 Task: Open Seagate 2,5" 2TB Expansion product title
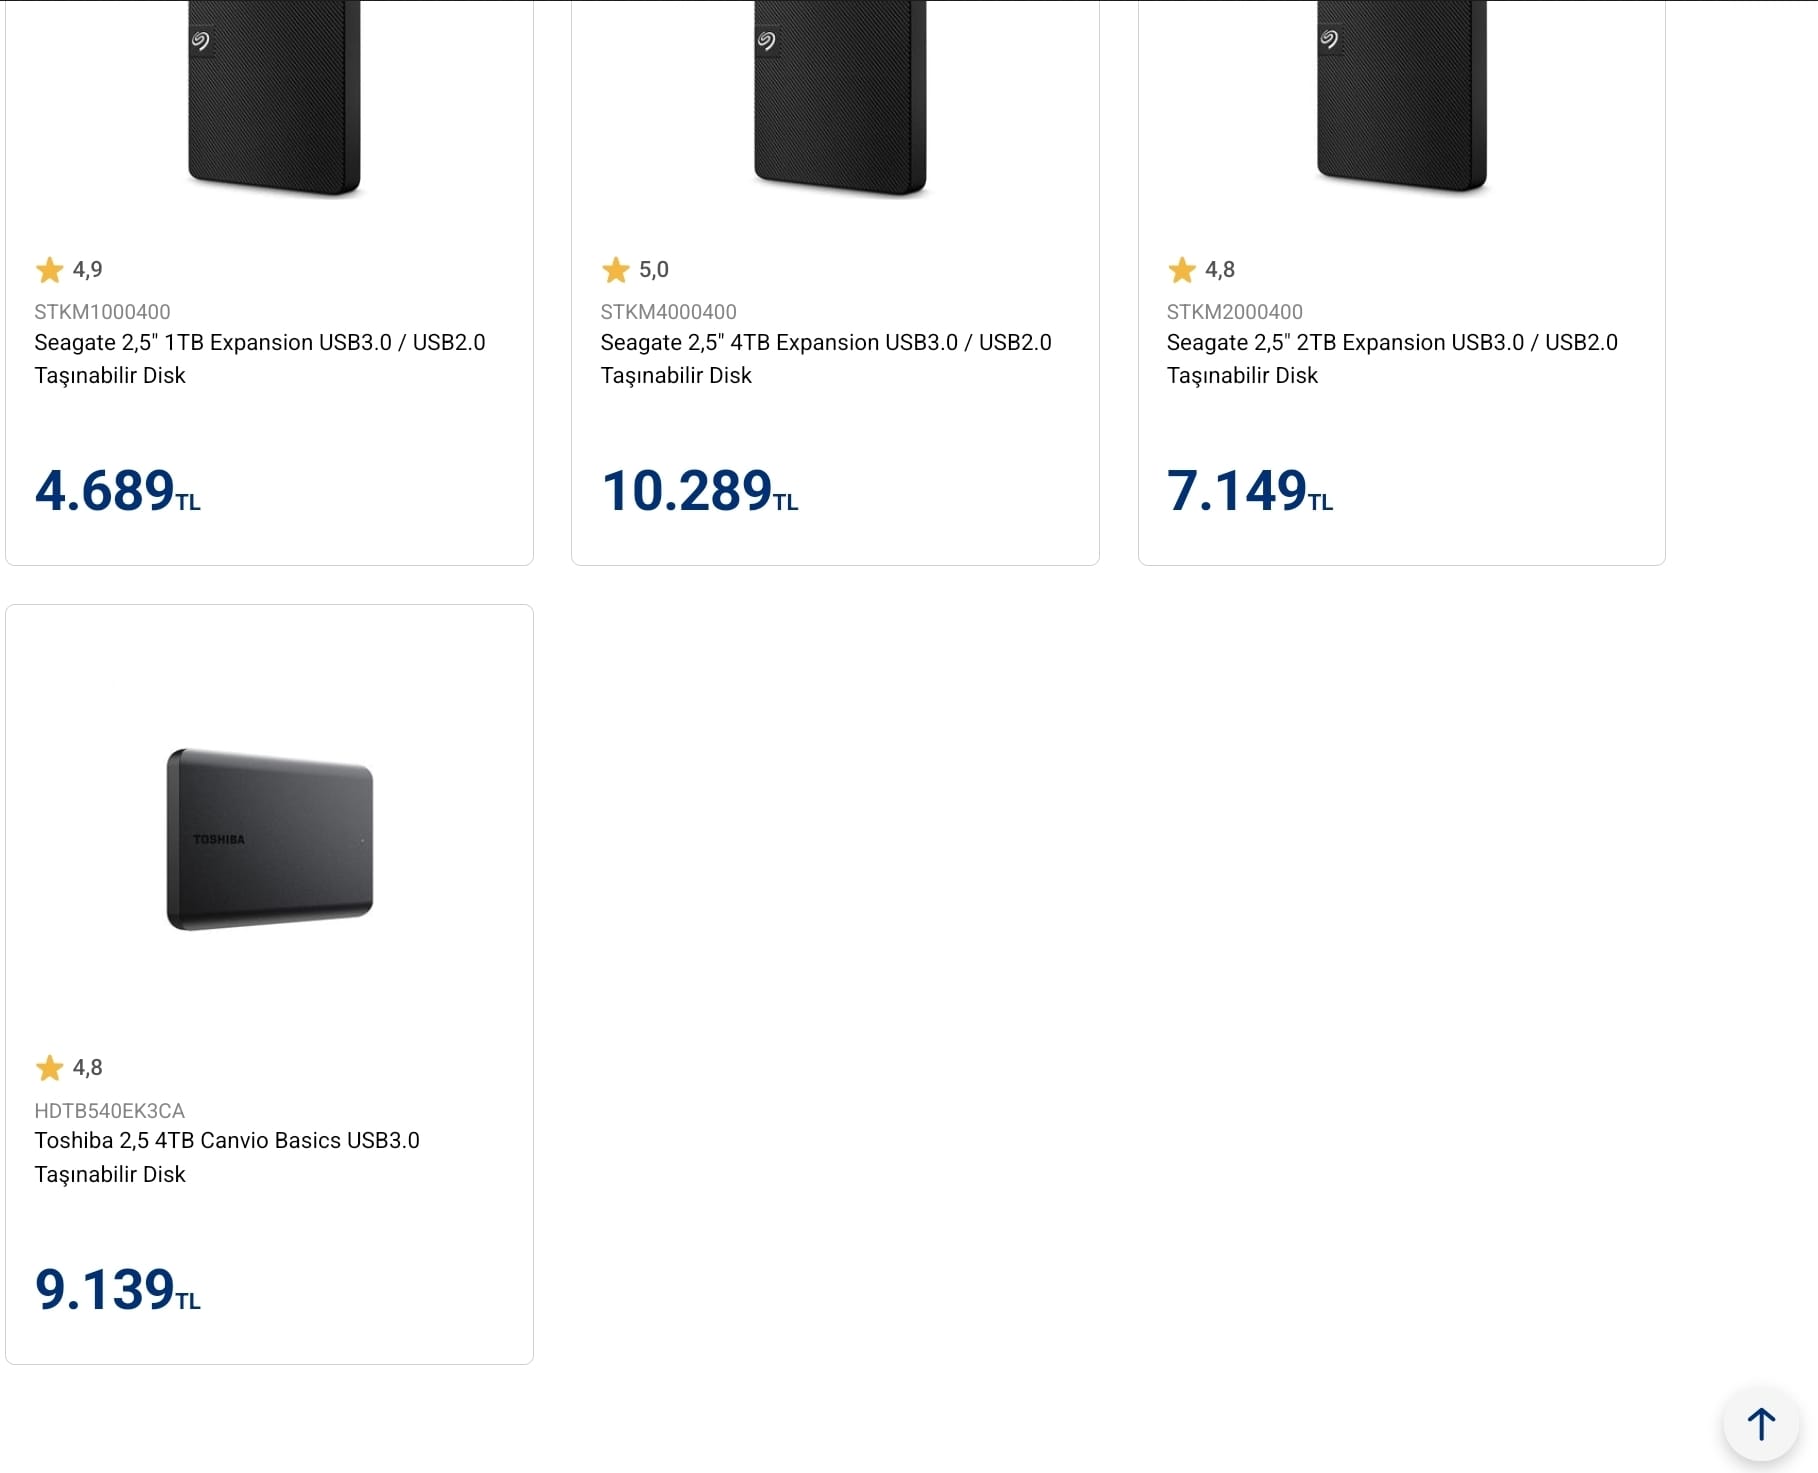tap(1392, 359)
